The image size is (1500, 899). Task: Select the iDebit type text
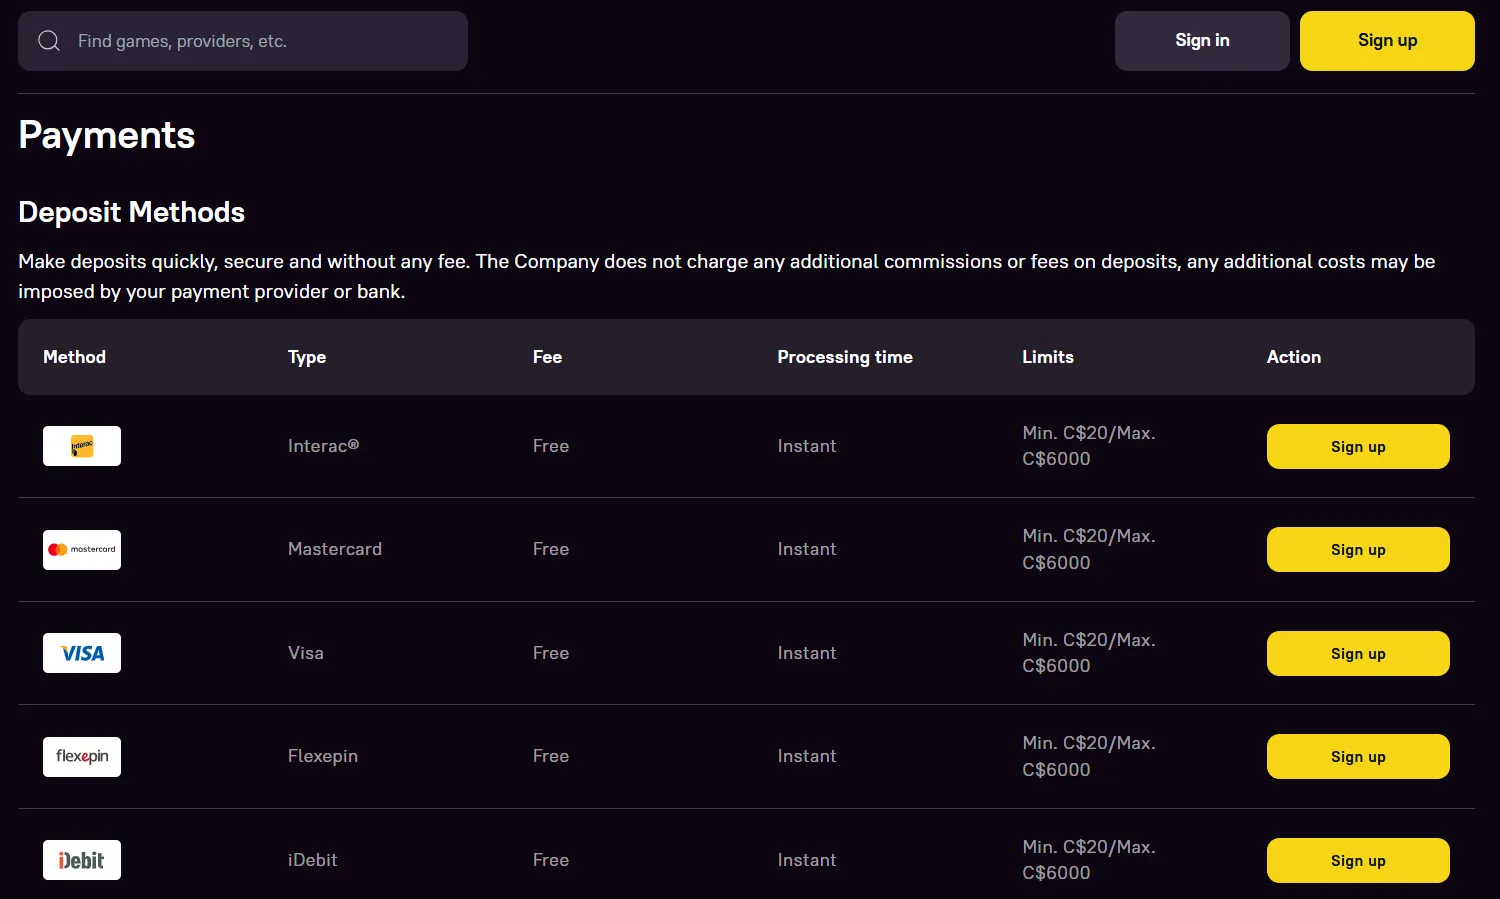[313, 860]
